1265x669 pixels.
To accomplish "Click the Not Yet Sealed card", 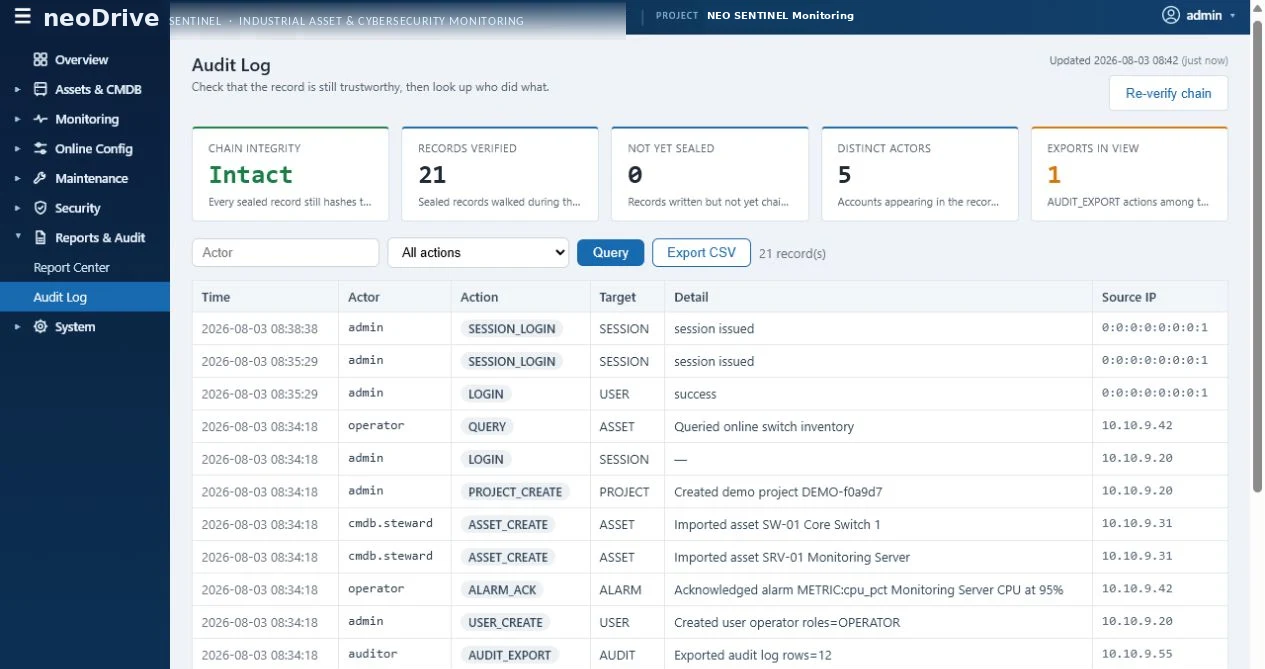I will 709,173.
